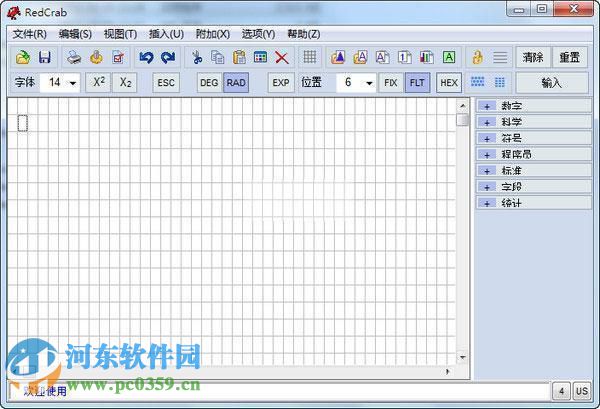Toggle subscript X₂ mode
The width and height of the screenshot is (600, 409).
(125, 82)
